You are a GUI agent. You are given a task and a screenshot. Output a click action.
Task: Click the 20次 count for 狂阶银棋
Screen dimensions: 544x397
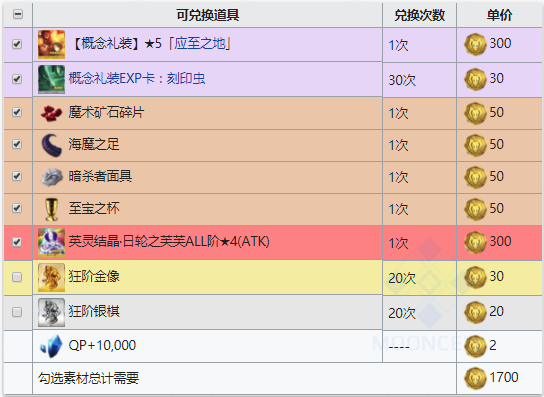402,313
